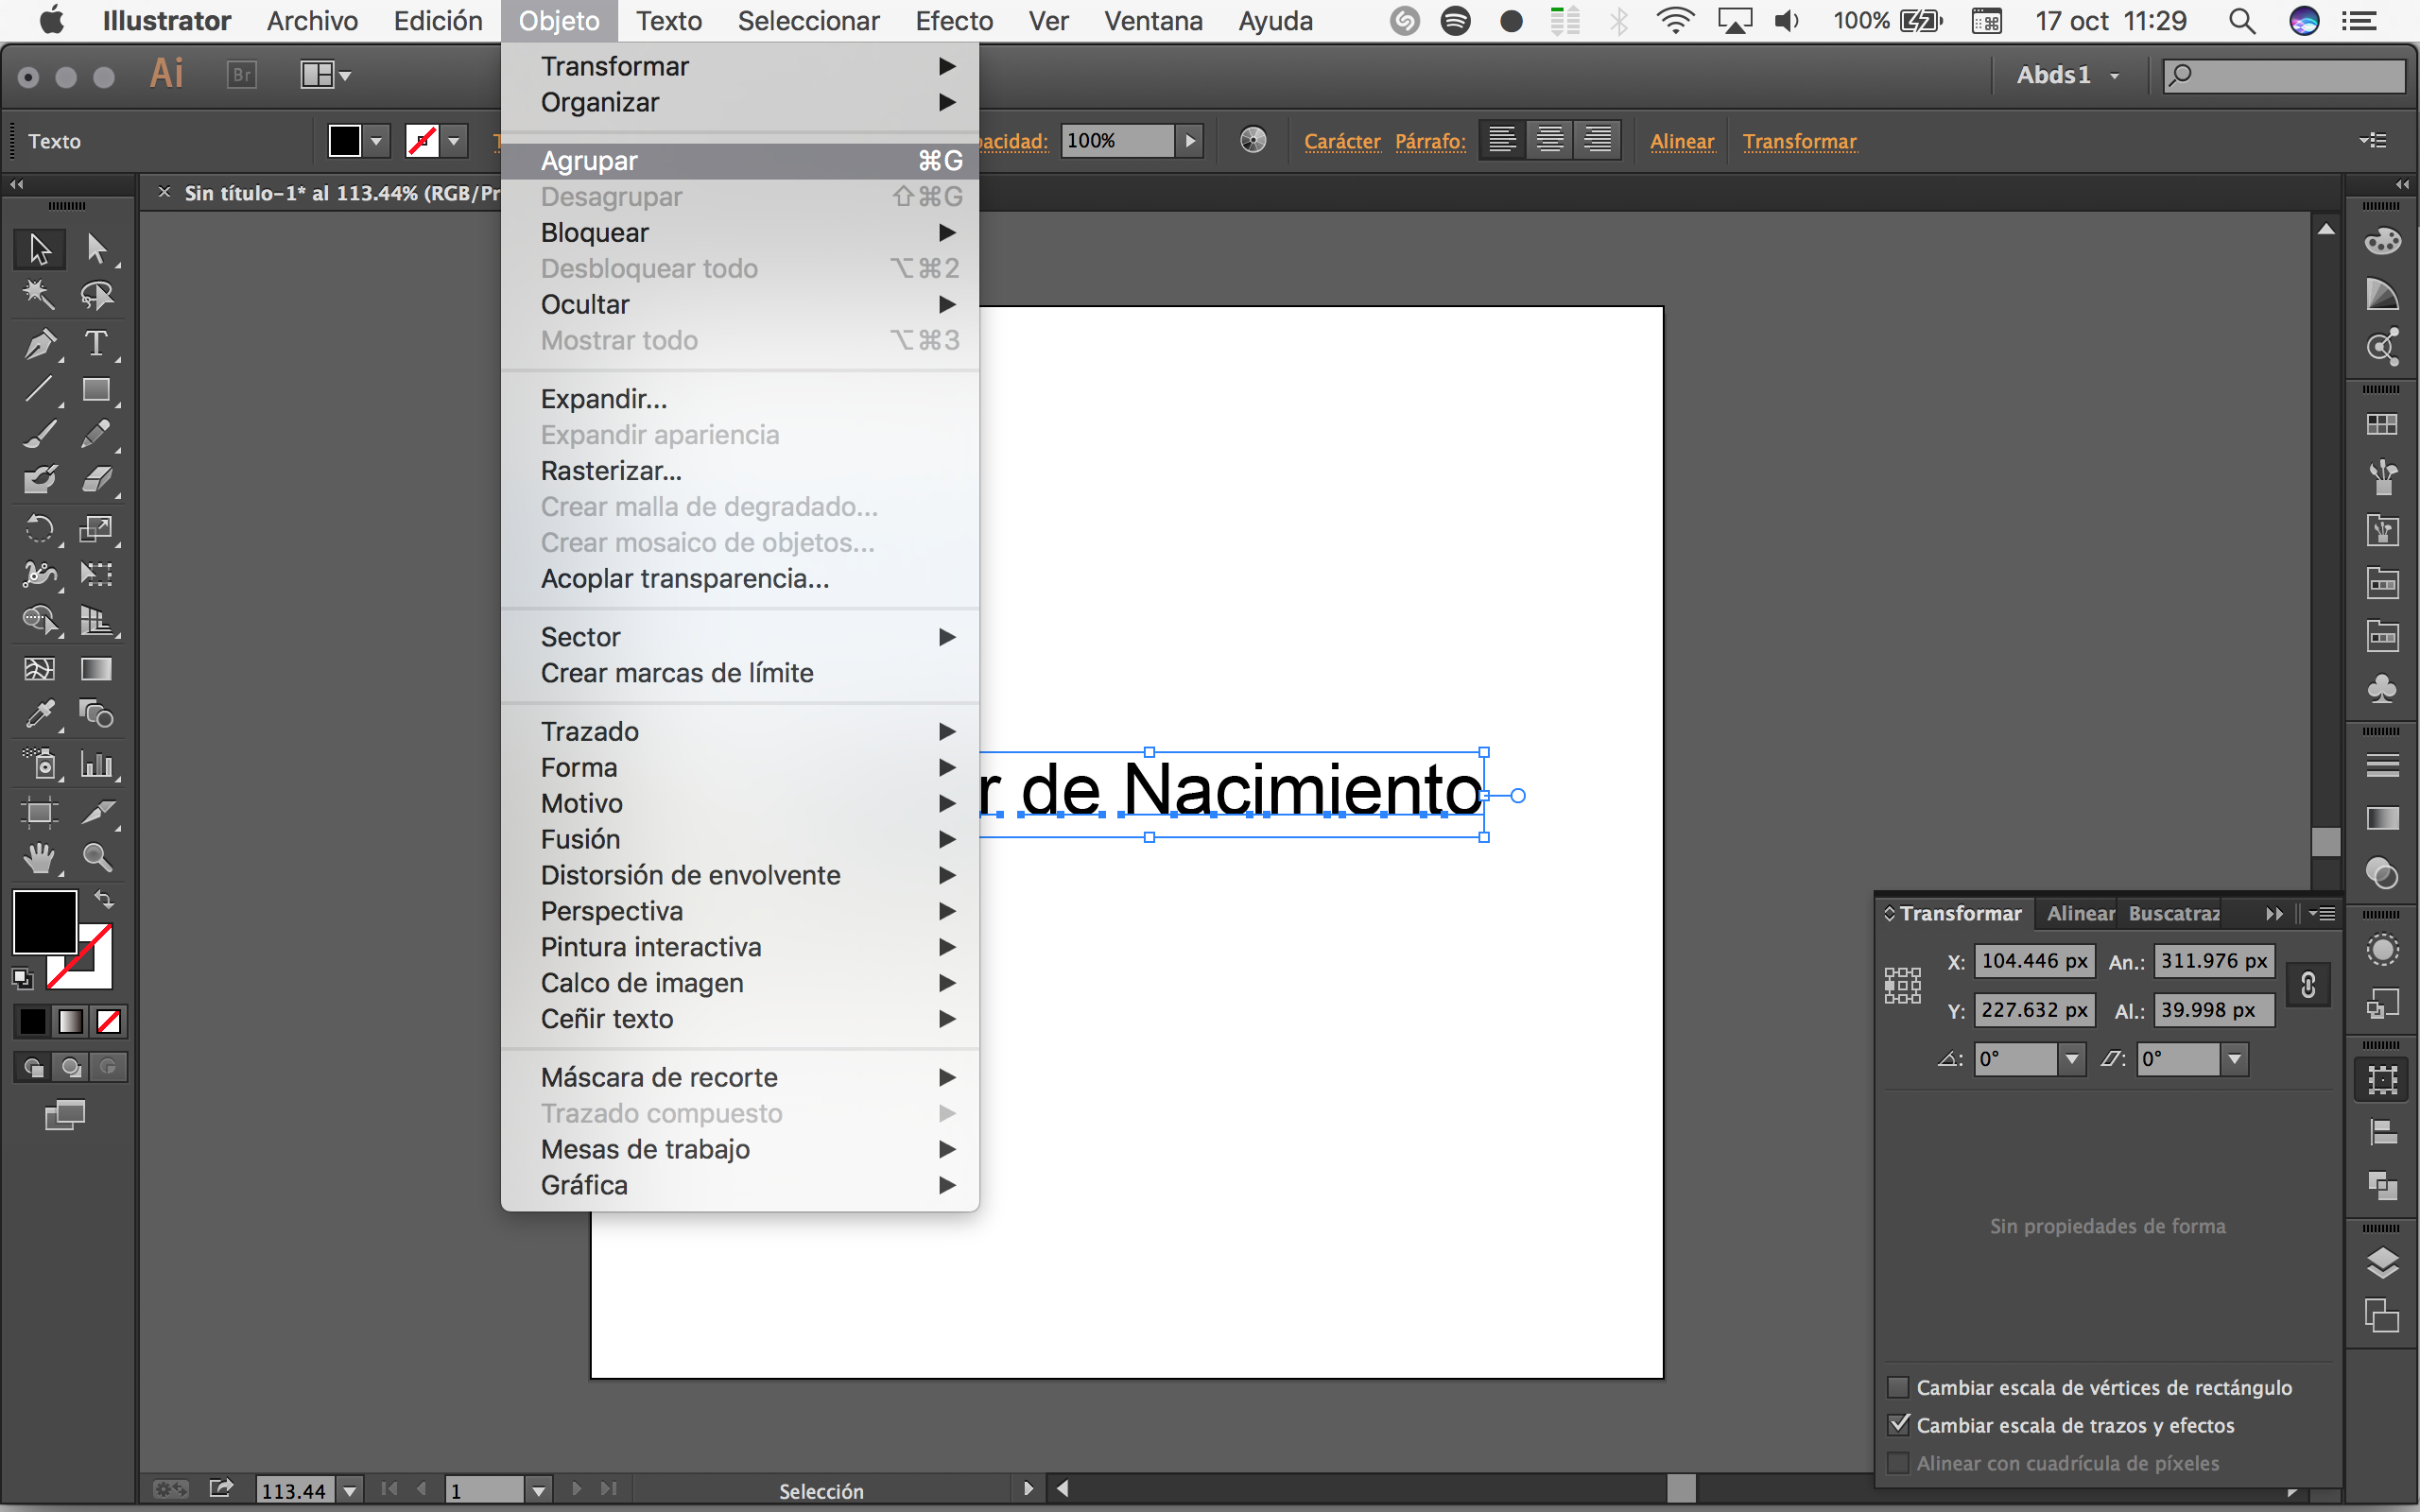Align text right in control bar
The image size is (2420, 1512).
1598,140
